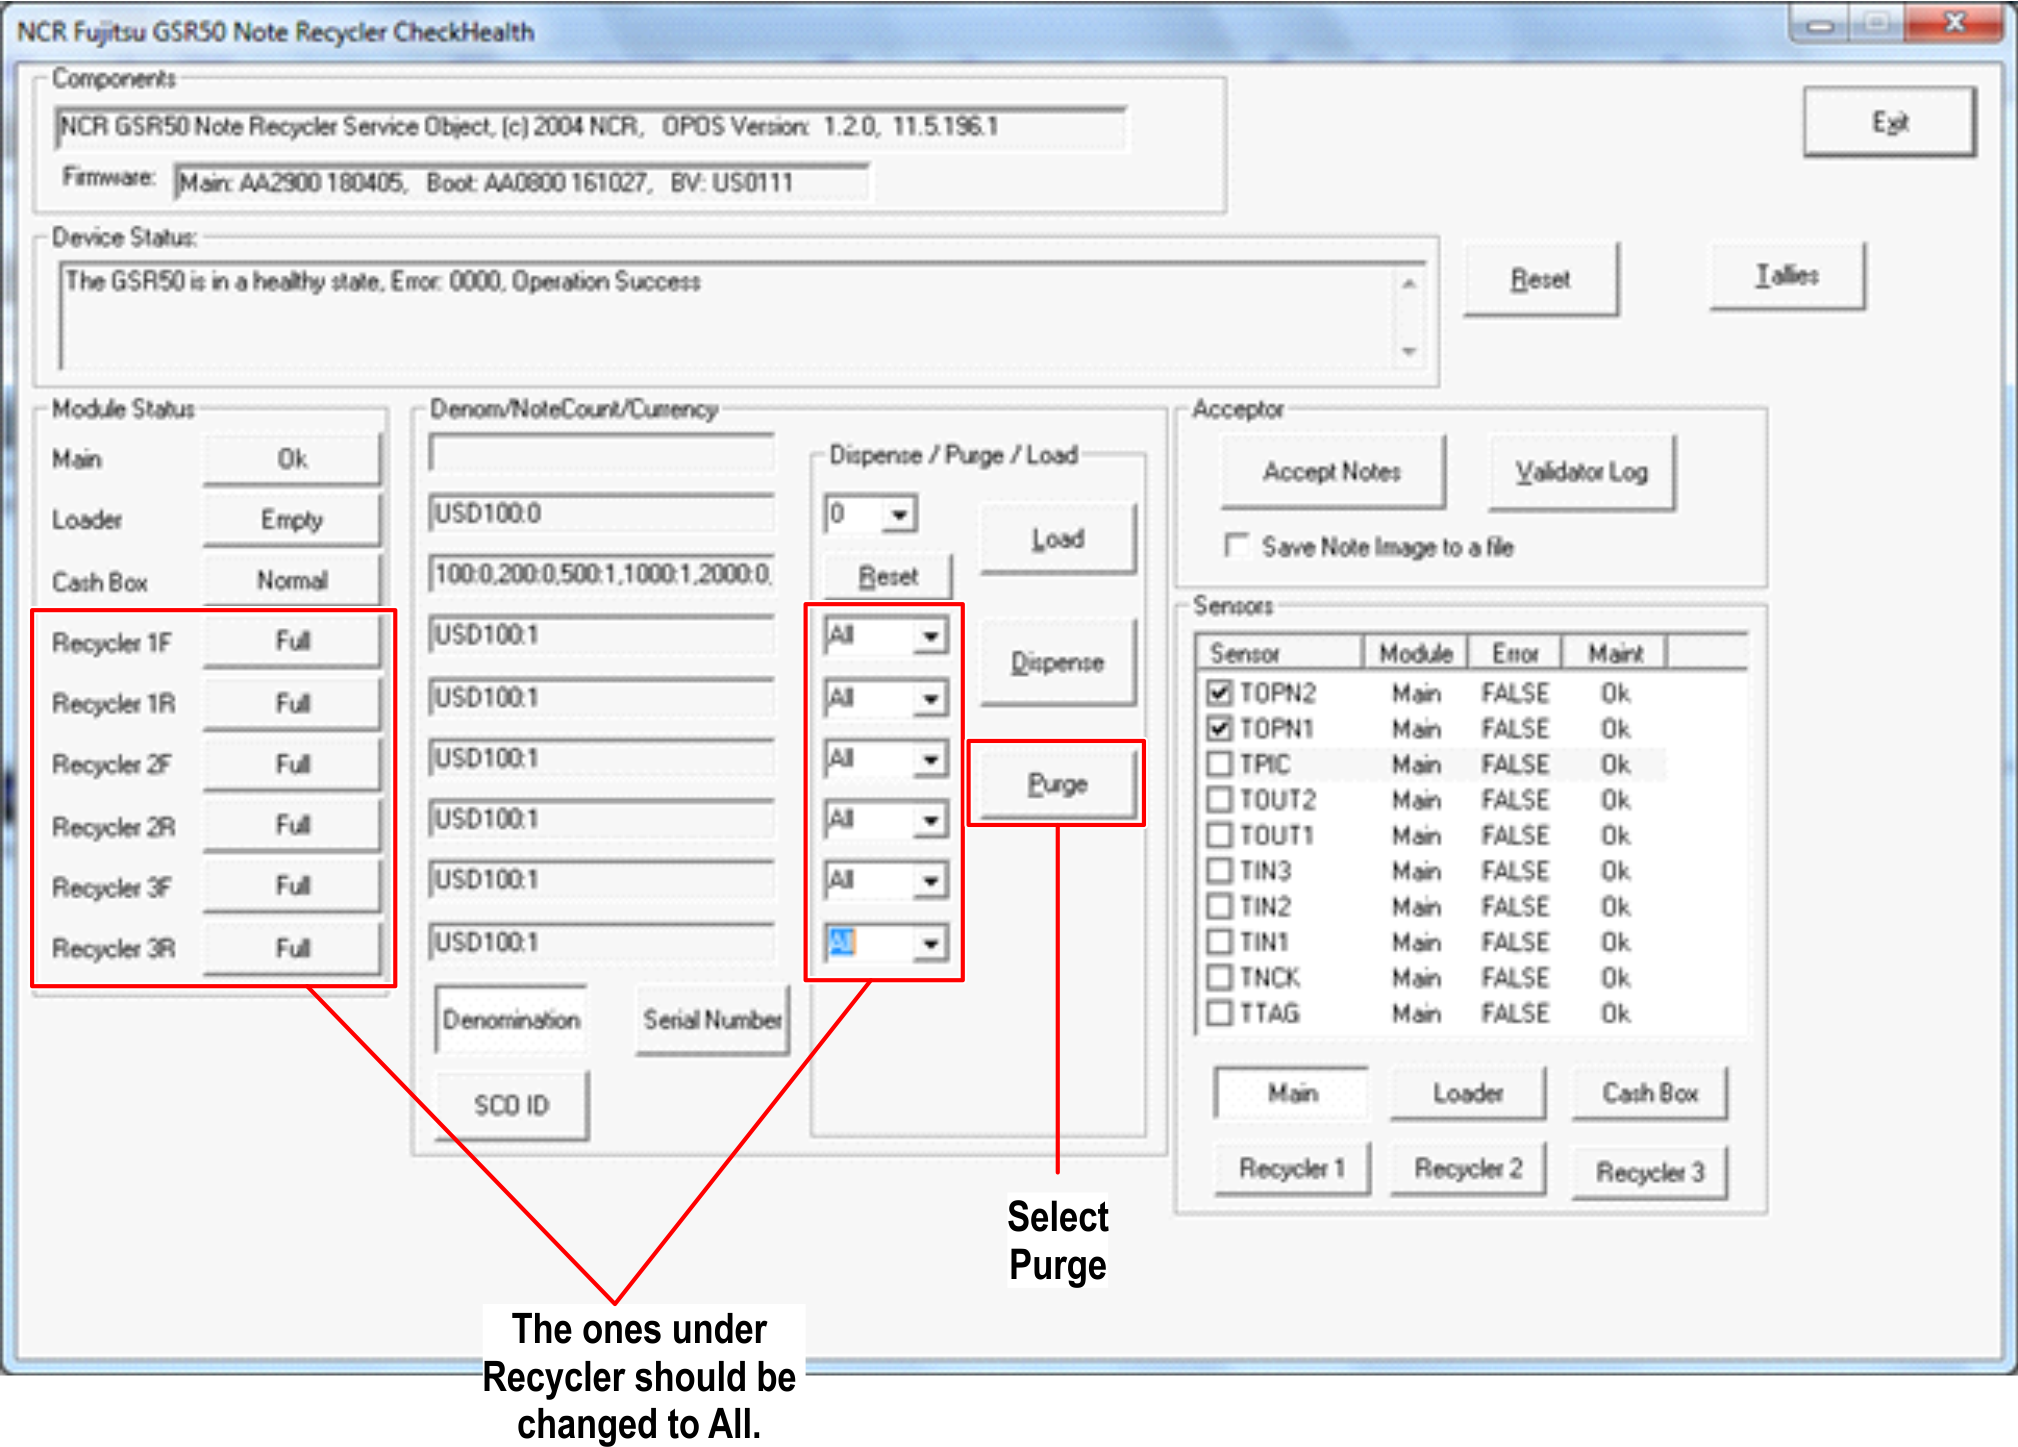Uncheck the TOPN1 sensor checkbox
Viewport: 2018px width, 1447px height.
[x=1218, y=728]
